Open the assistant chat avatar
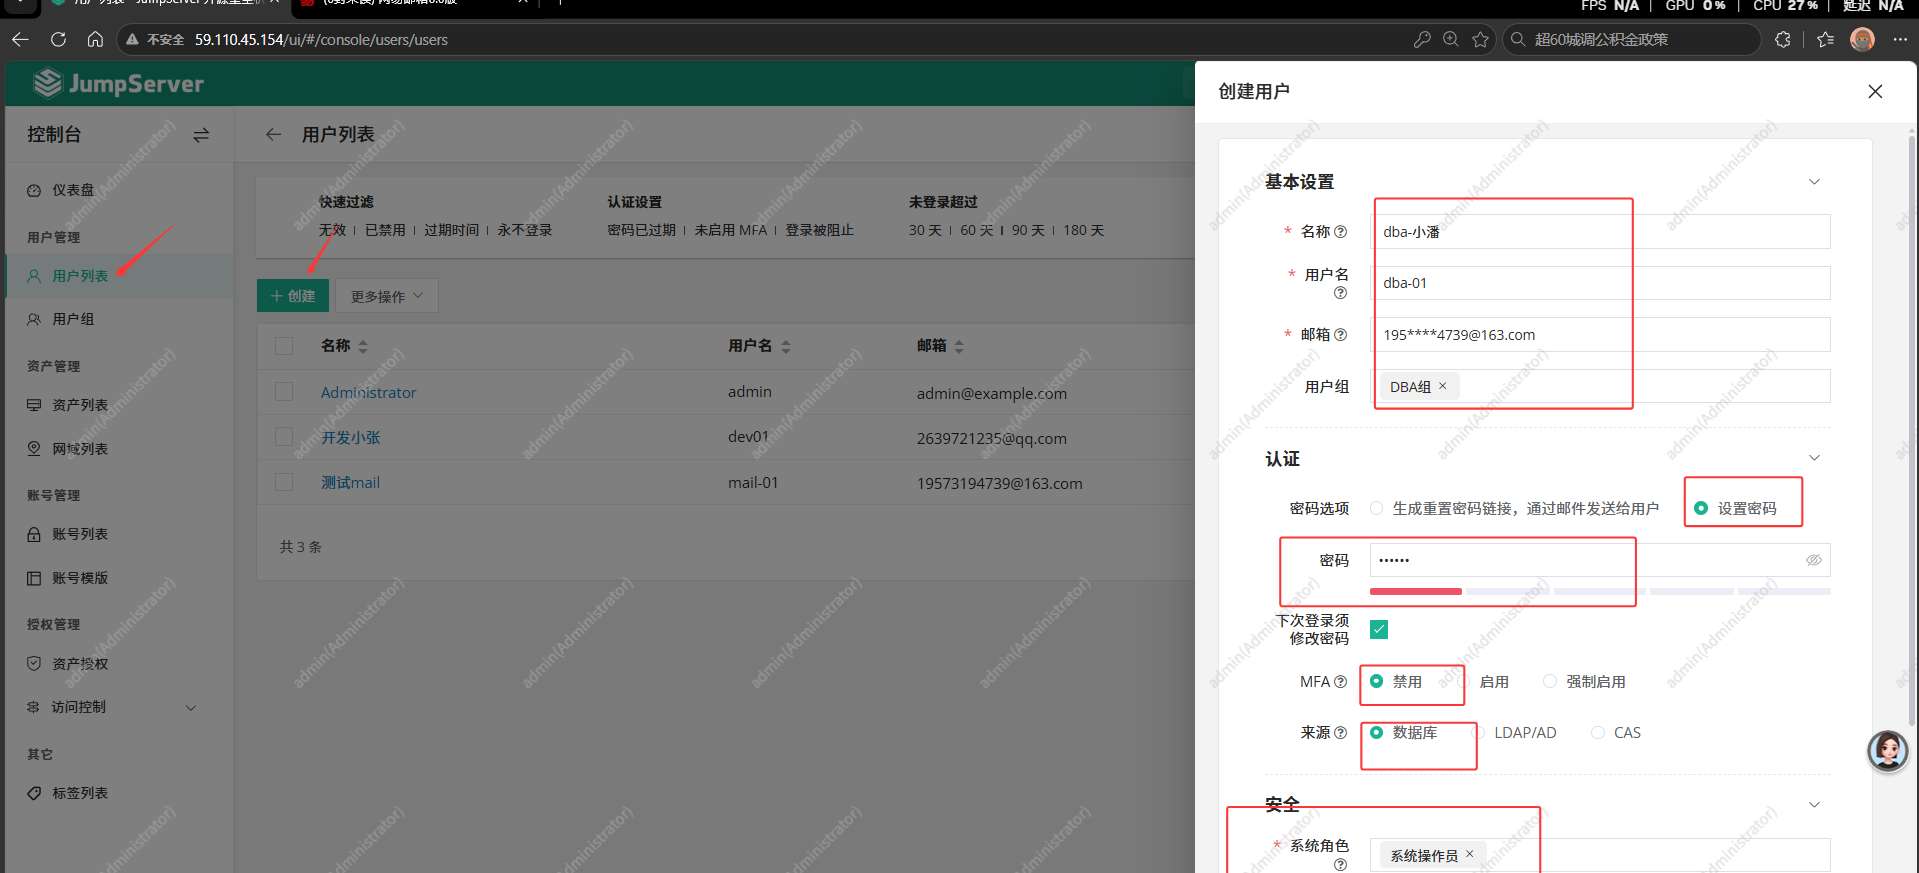This screenshot has height=873, width=1919. (1888, 750)
